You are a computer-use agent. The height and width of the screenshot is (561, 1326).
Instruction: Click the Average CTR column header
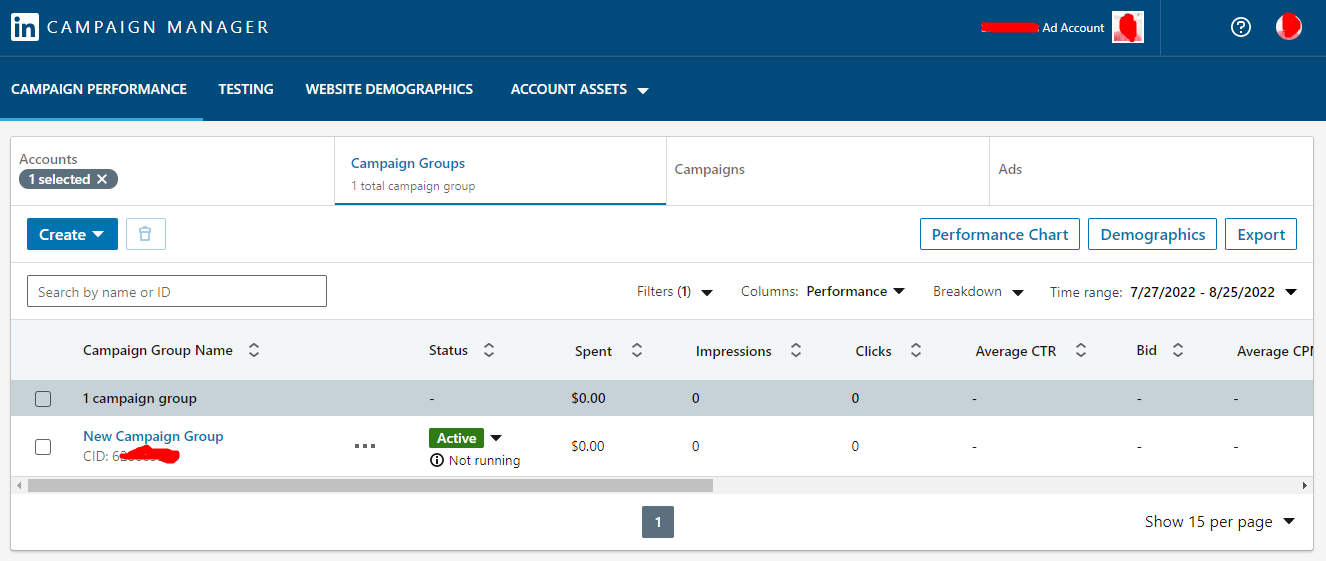coord(1016,351)
